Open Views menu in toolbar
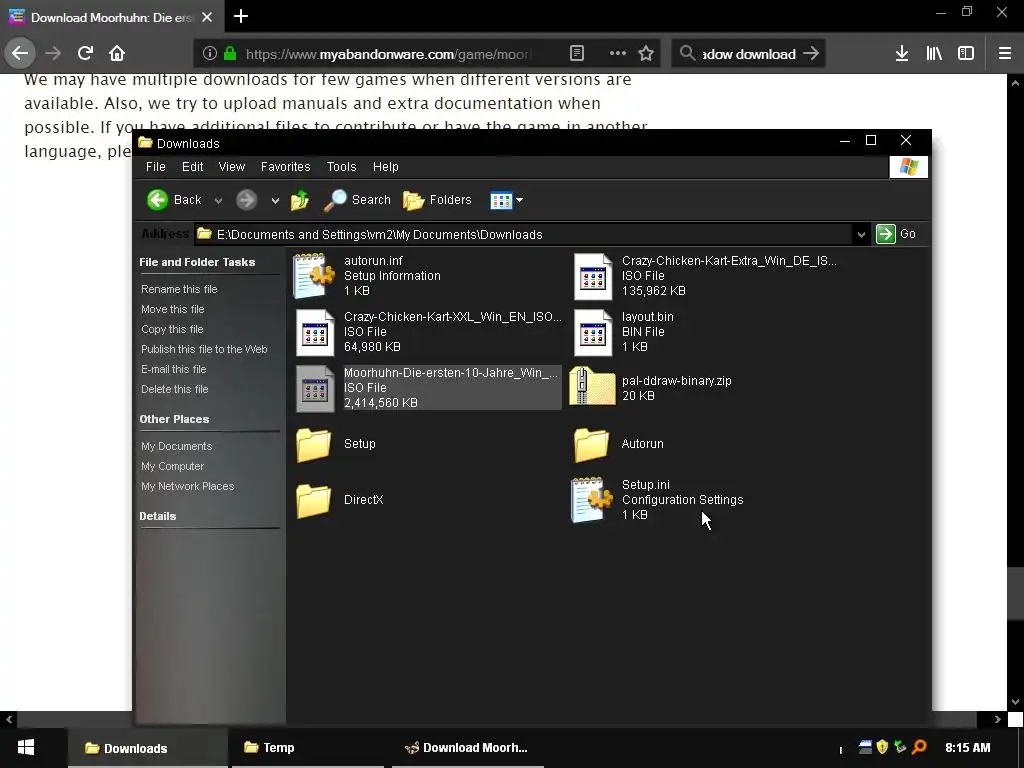The width and height of the screenshot is (1024, 768). (506, 200)
